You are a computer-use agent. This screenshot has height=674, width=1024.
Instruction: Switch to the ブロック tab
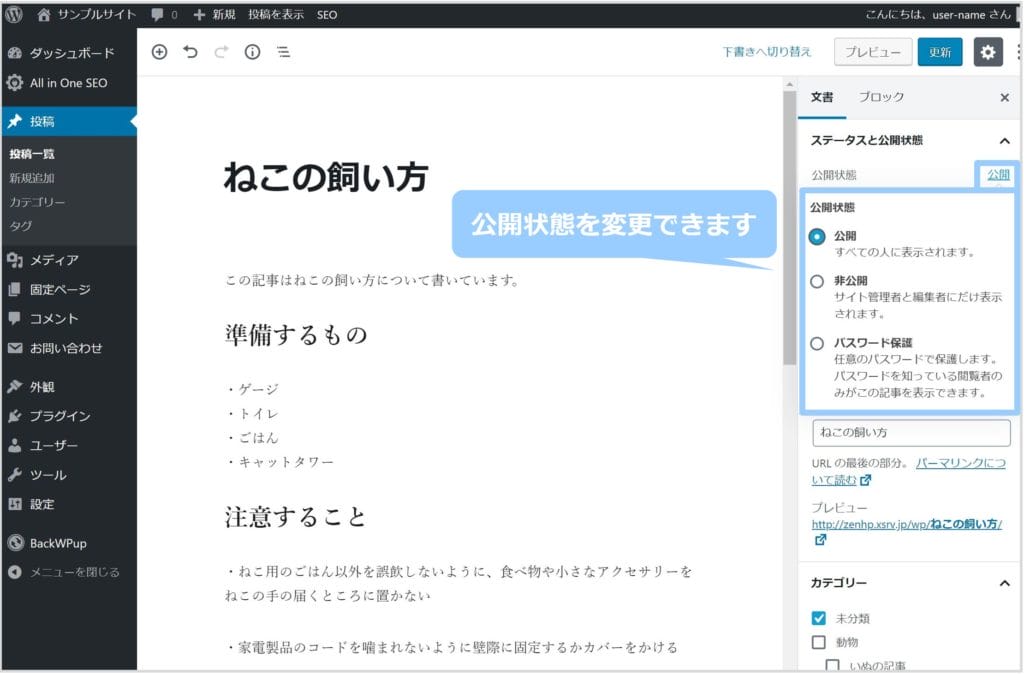(881, 97)
